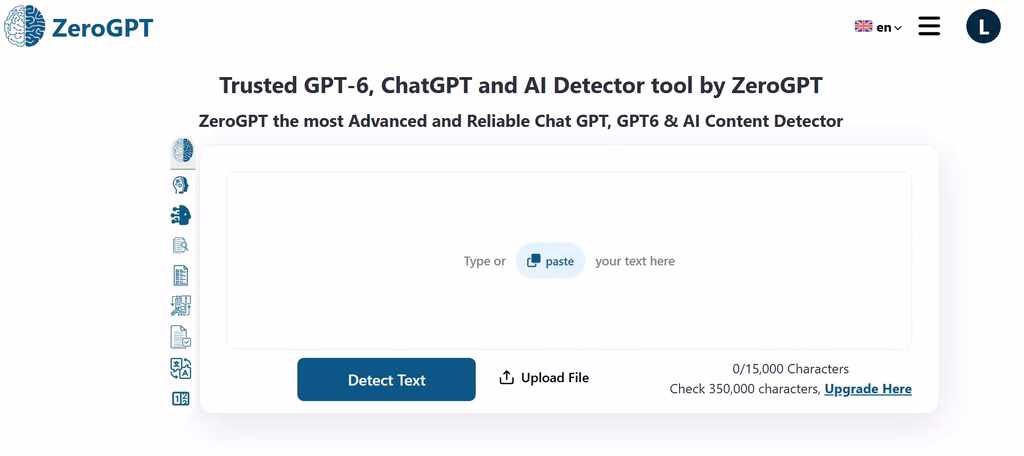The image size is (1024, 456).
Task: Open the document with checkmark sidebar tool
Action: coord(181,337)
